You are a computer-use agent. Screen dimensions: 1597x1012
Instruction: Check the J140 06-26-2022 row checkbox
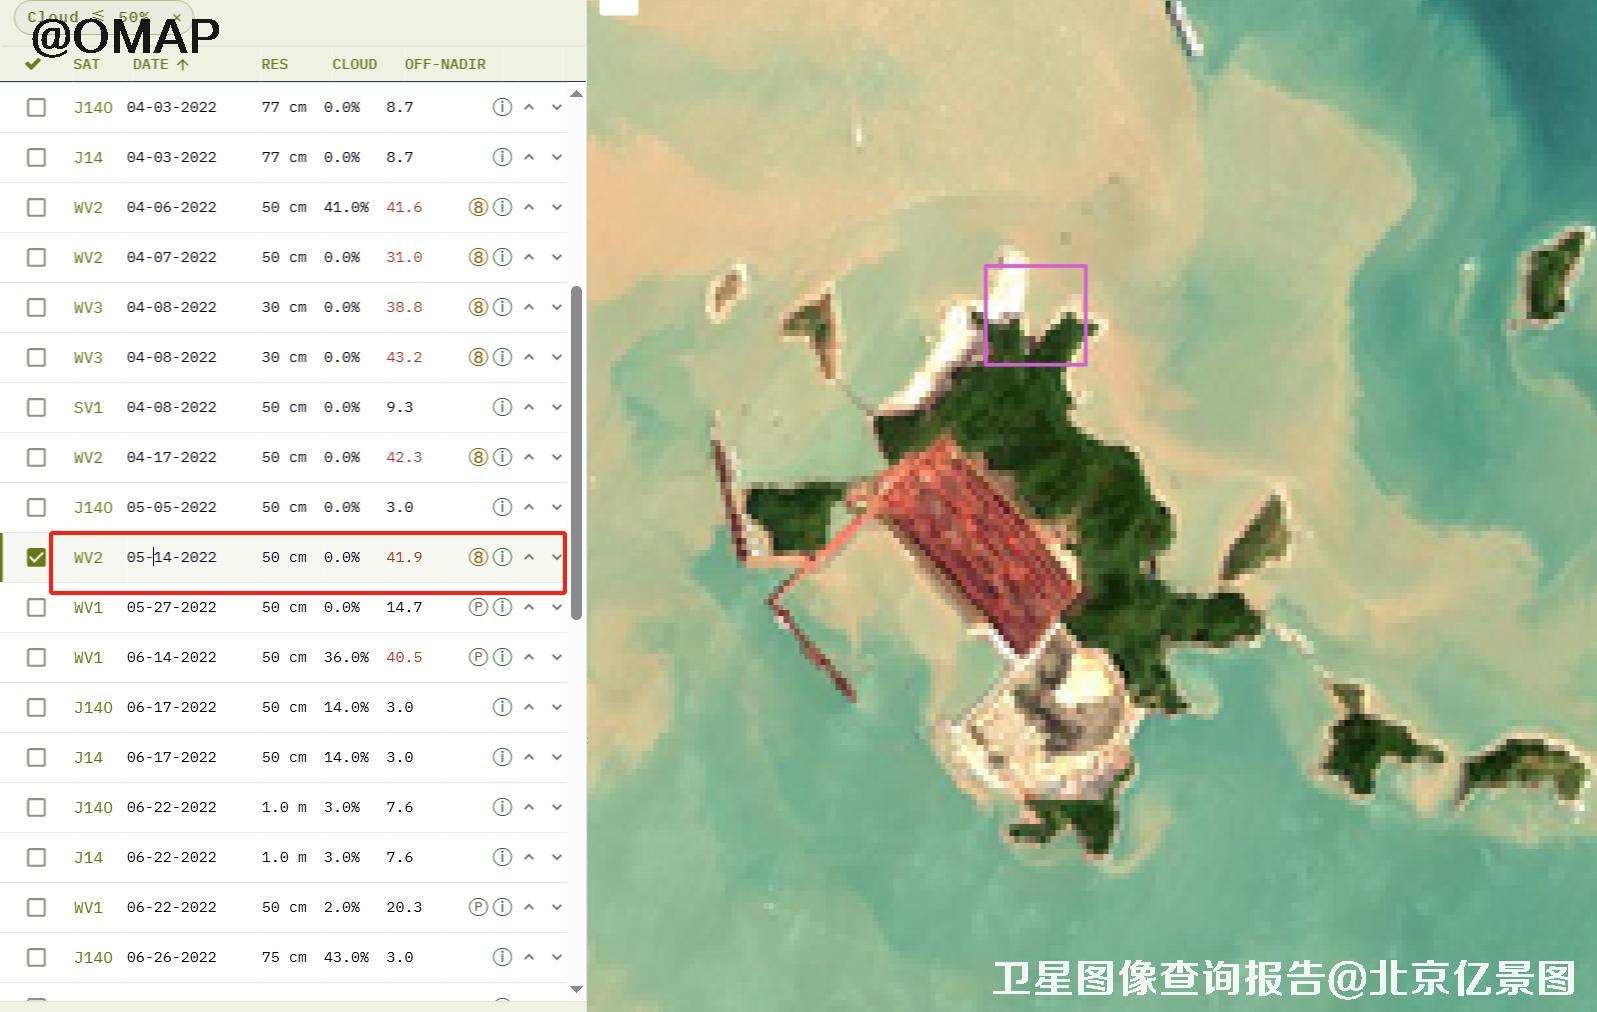click(x=36, y=957)
